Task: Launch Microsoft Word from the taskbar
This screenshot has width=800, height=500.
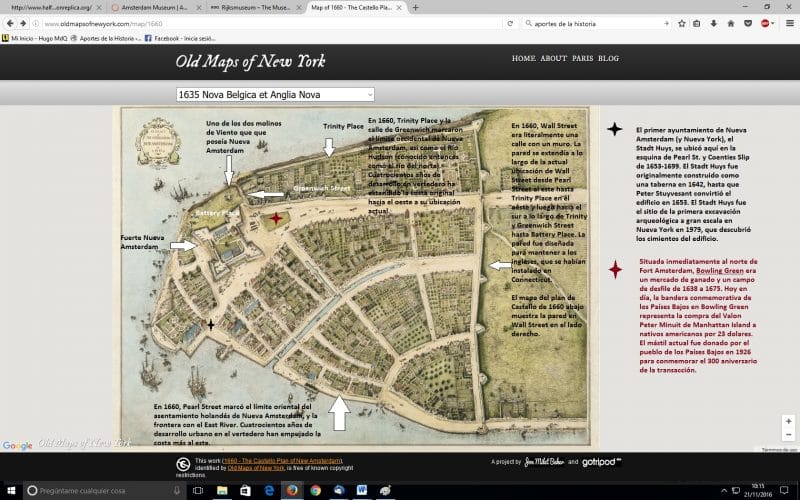Action: pyautogui.click(x=362, y=490)
